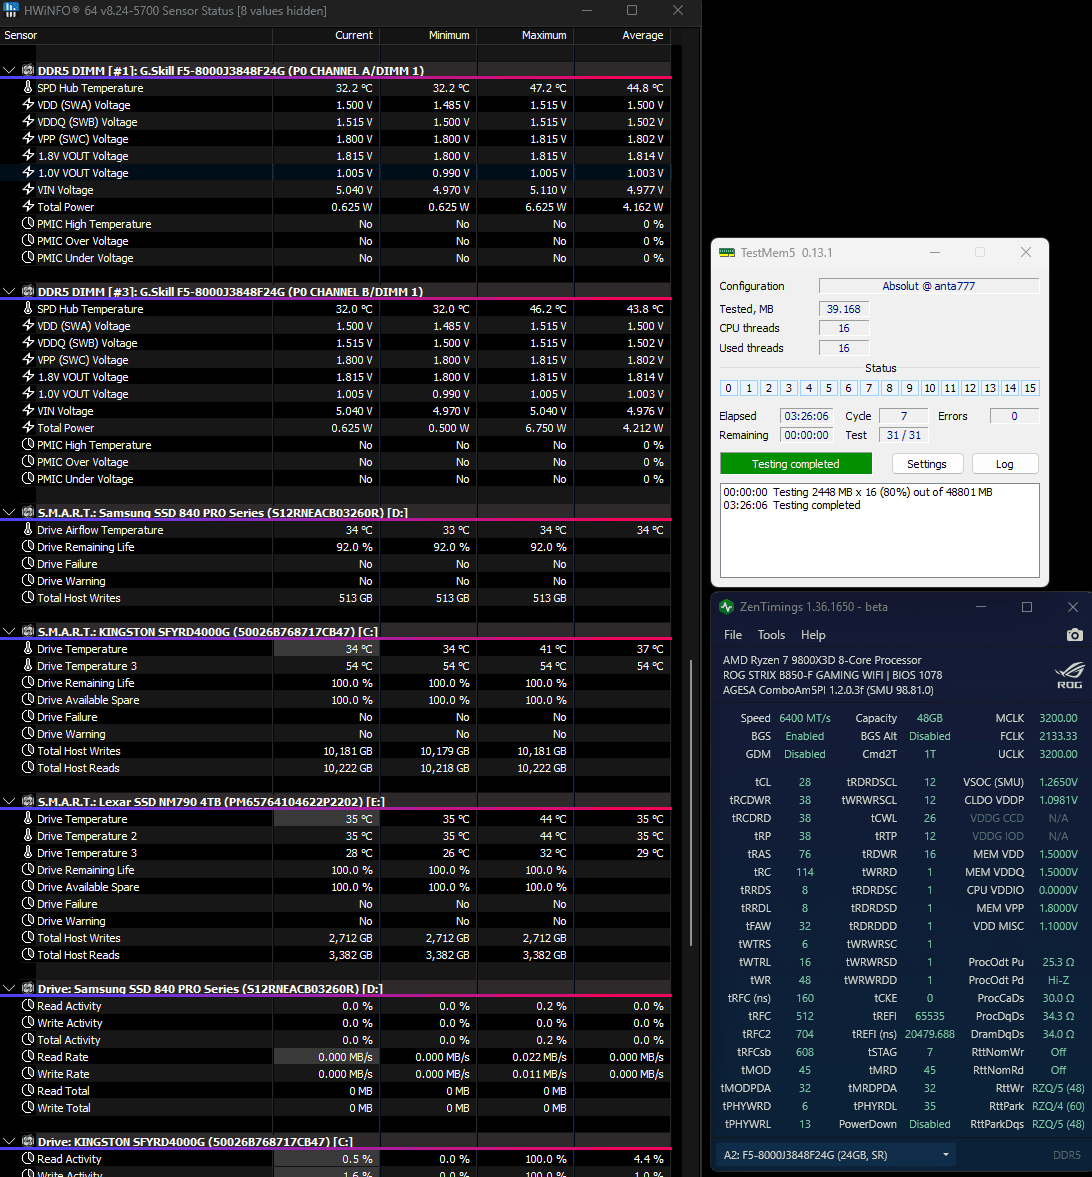
Task: Click memory chip icon of DDR5 DIMM [#3] header
Action: [x=28, y=291]
